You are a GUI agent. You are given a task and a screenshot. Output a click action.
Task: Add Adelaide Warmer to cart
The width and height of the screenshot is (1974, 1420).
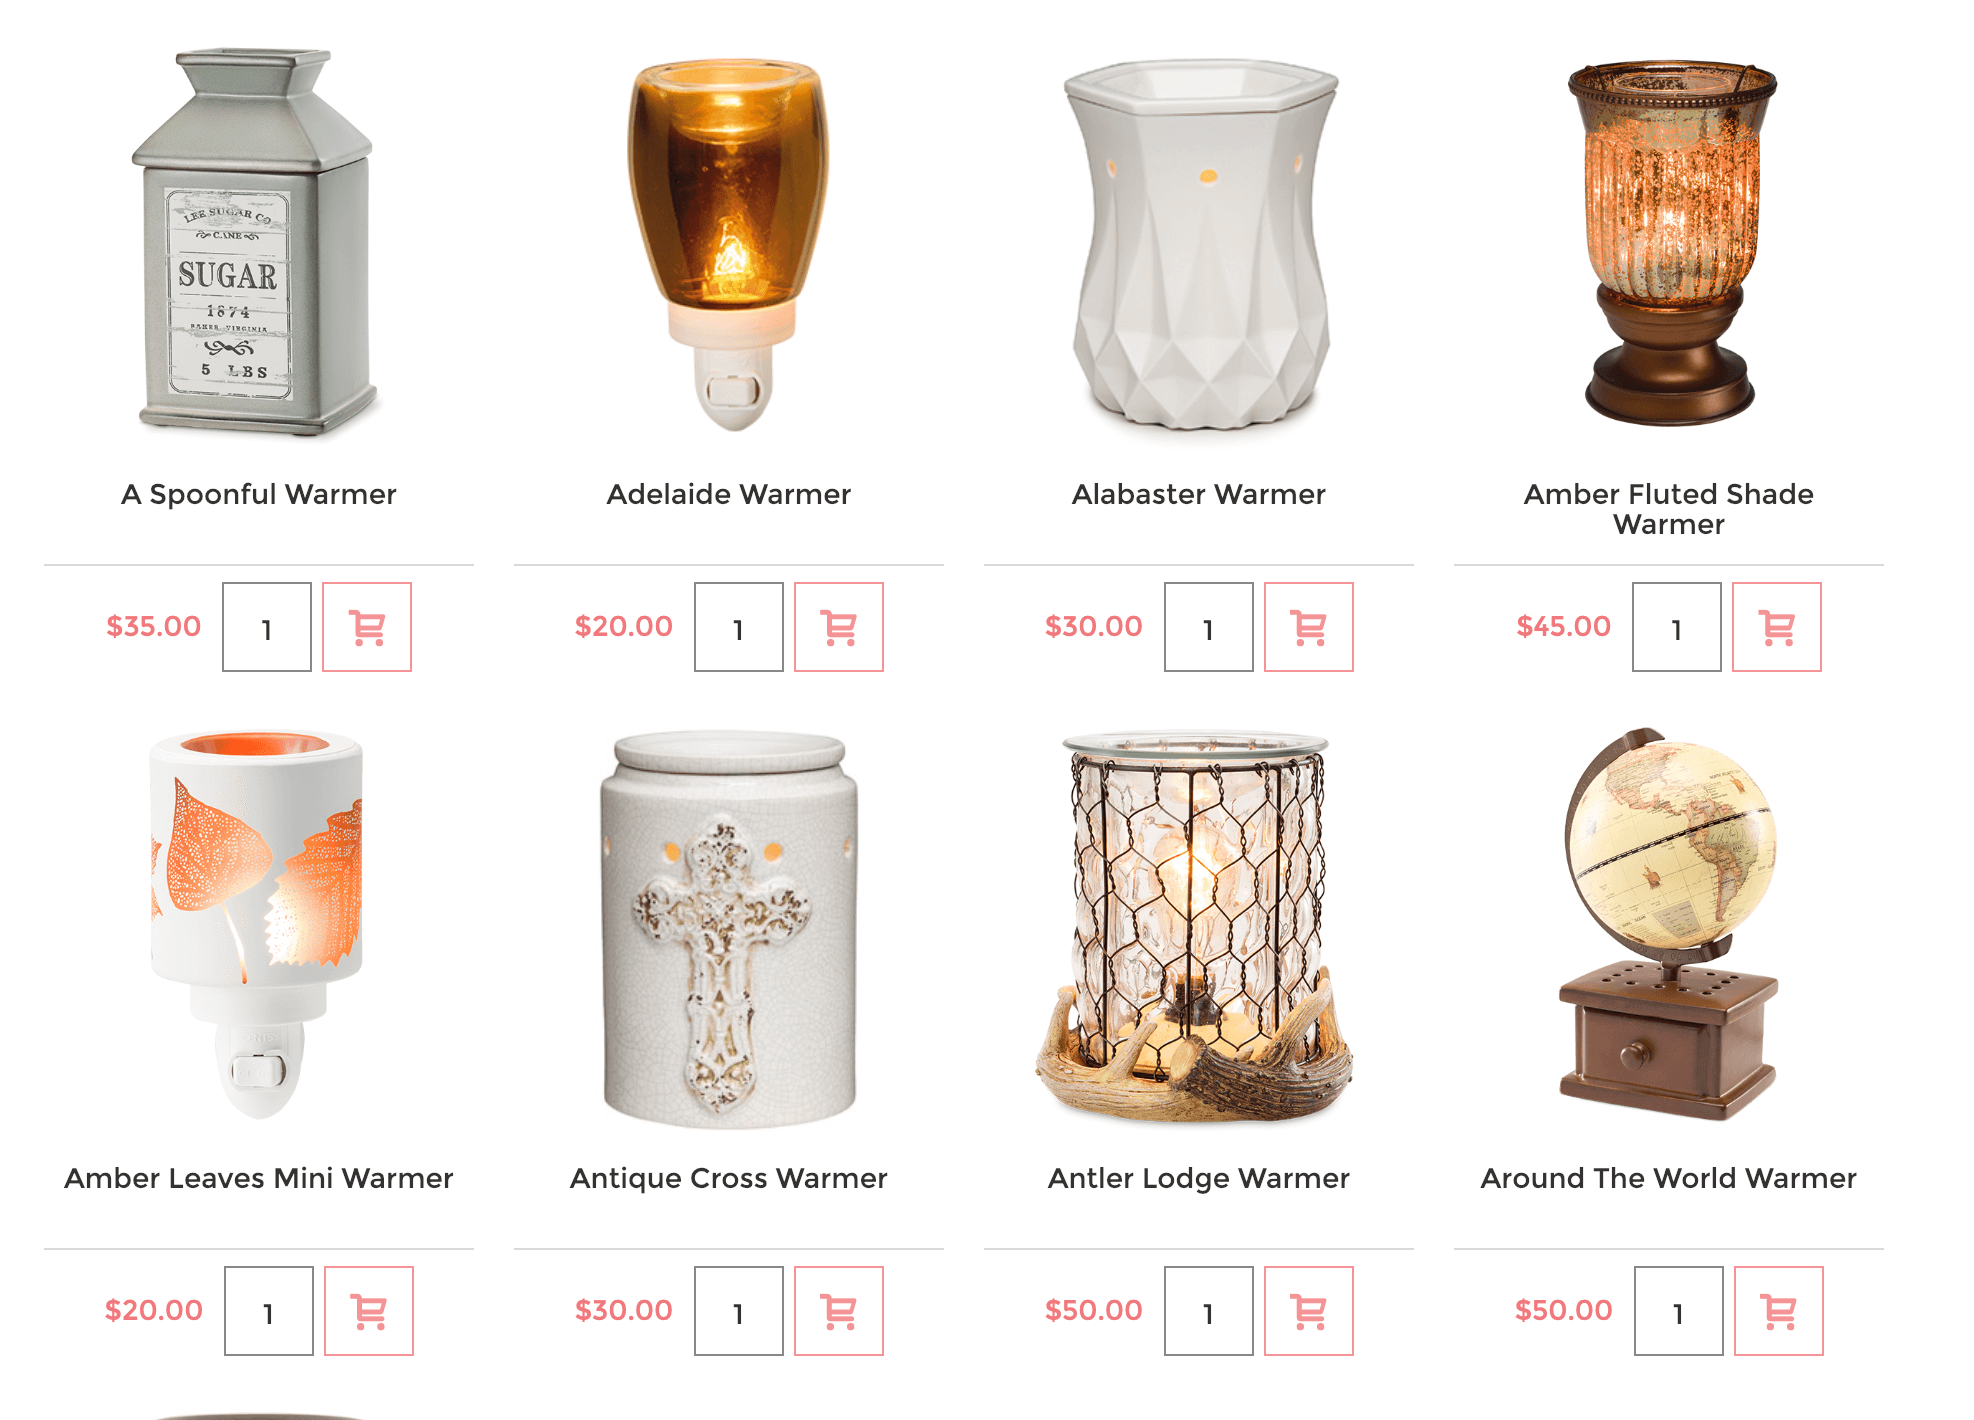(839, 627)
